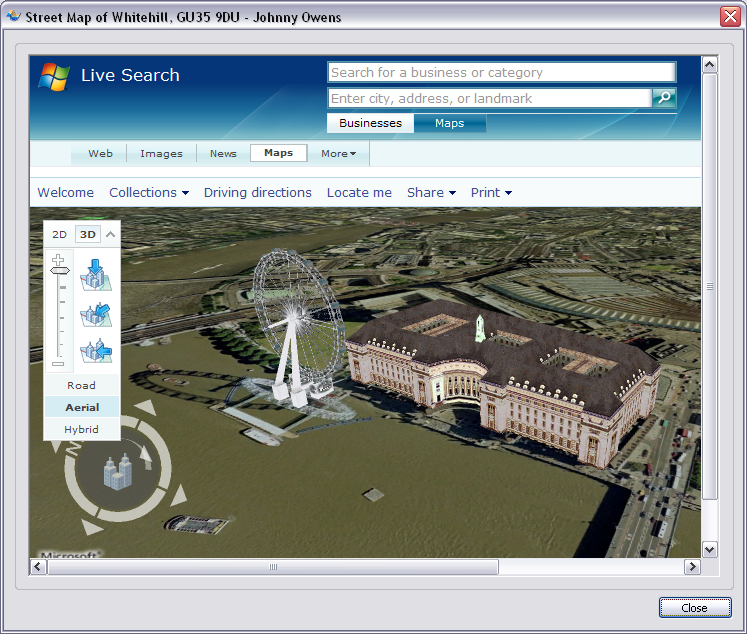This screenshot has height=634, width=747.
Task: Switch to the Images tab
Action: (x=161, y=154)
